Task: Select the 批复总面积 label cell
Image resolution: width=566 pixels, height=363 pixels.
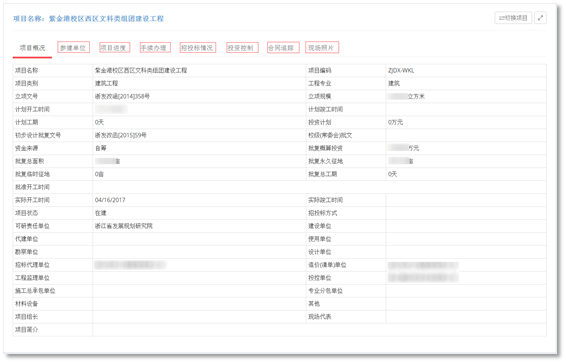Action: point(53,161)
